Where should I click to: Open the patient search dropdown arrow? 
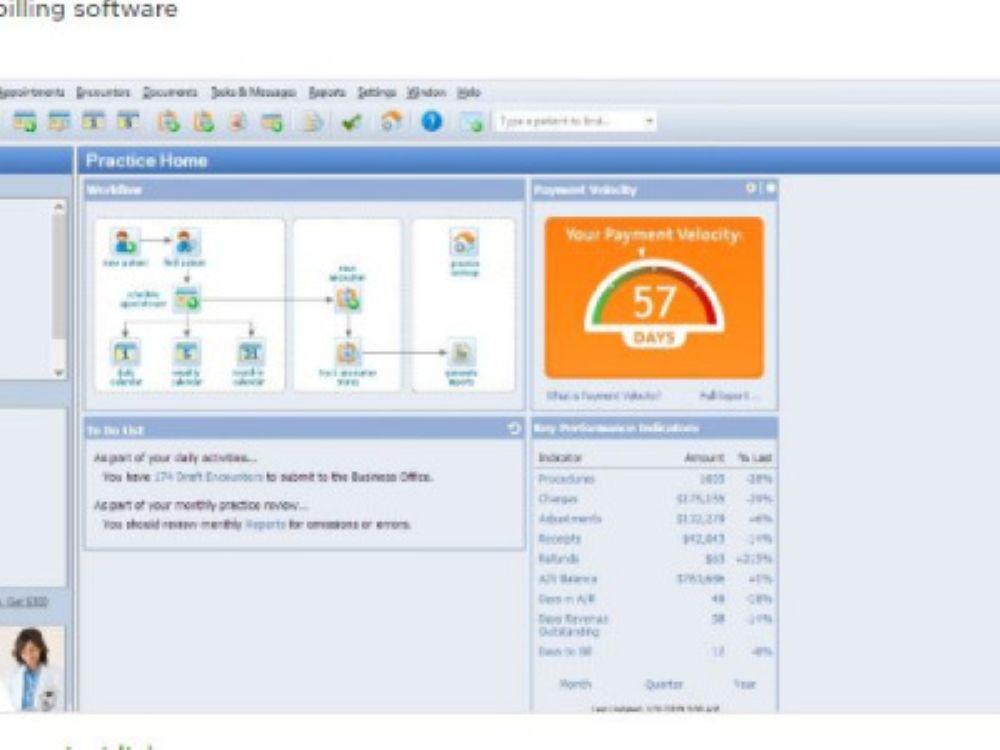(649, 121)
